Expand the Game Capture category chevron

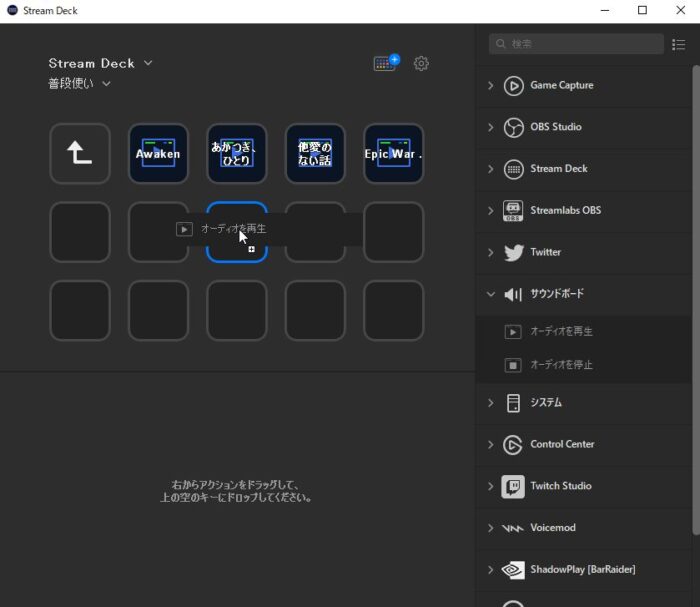tap(491, 85)
